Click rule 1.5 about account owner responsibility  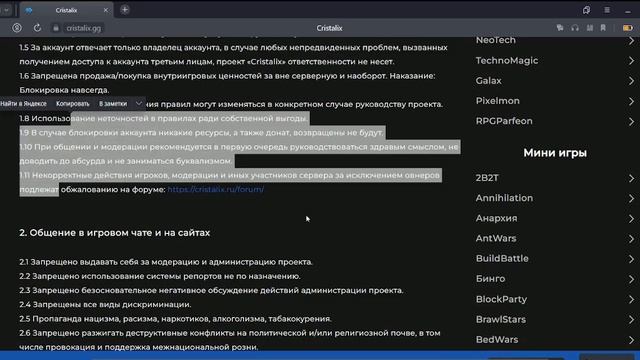pyautogui.click(x=233, y=55)
